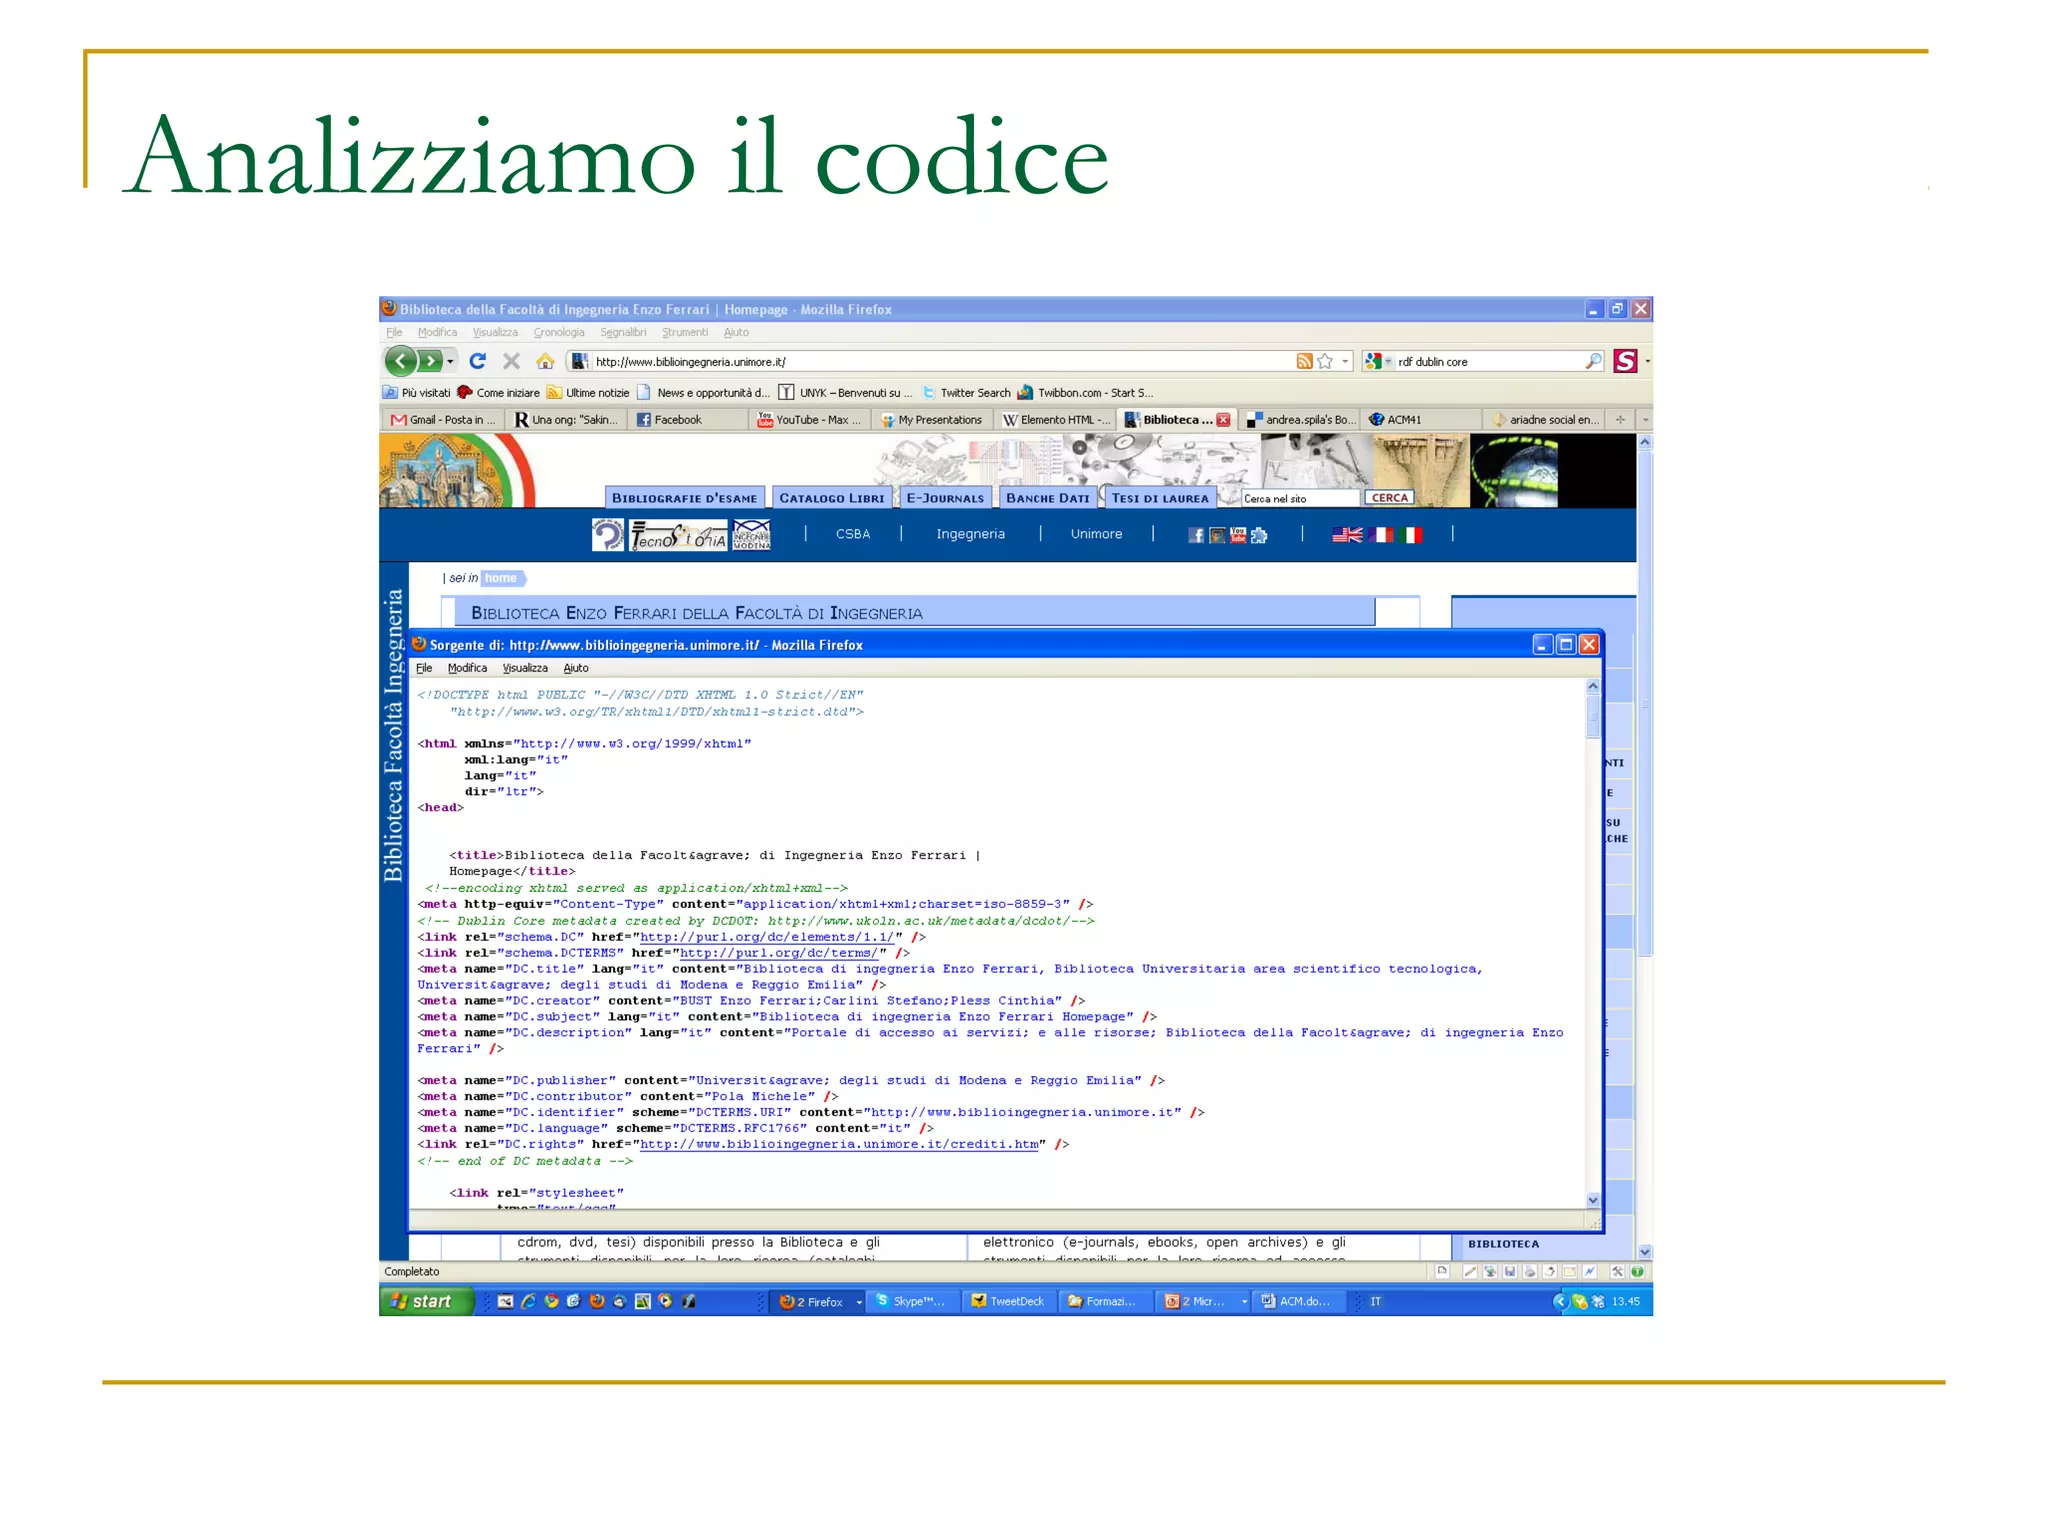Go to the Home page icon
The image size is (2048, 1536).
[545, 361]
